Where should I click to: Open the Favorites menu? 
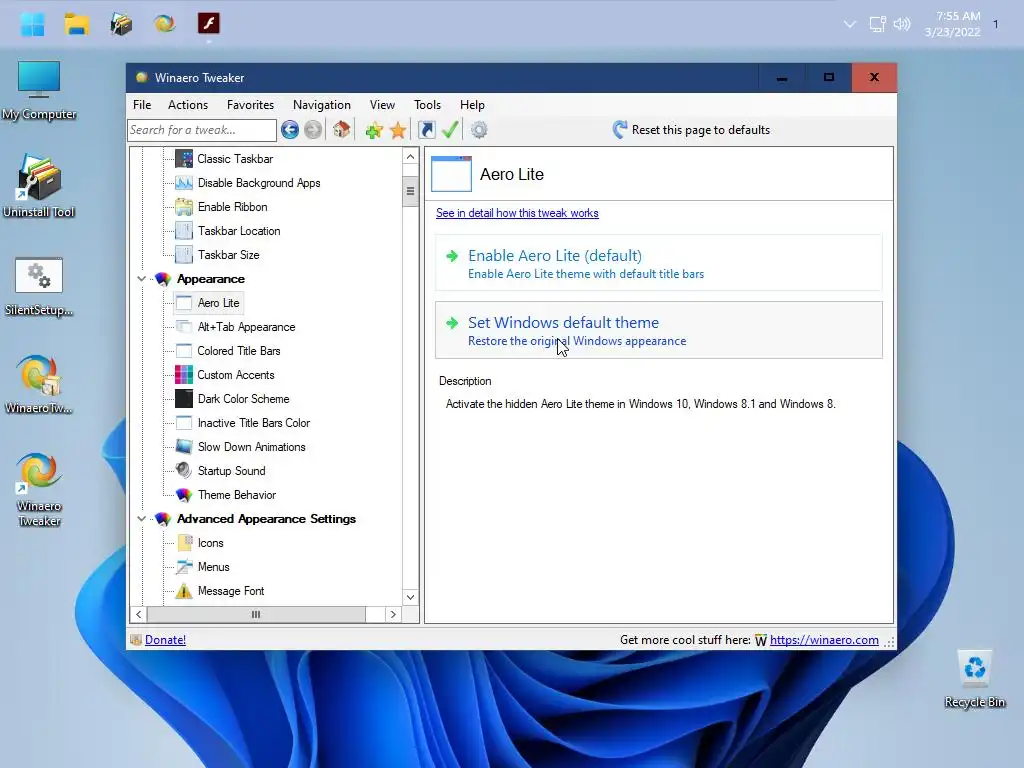pos(250,104)
